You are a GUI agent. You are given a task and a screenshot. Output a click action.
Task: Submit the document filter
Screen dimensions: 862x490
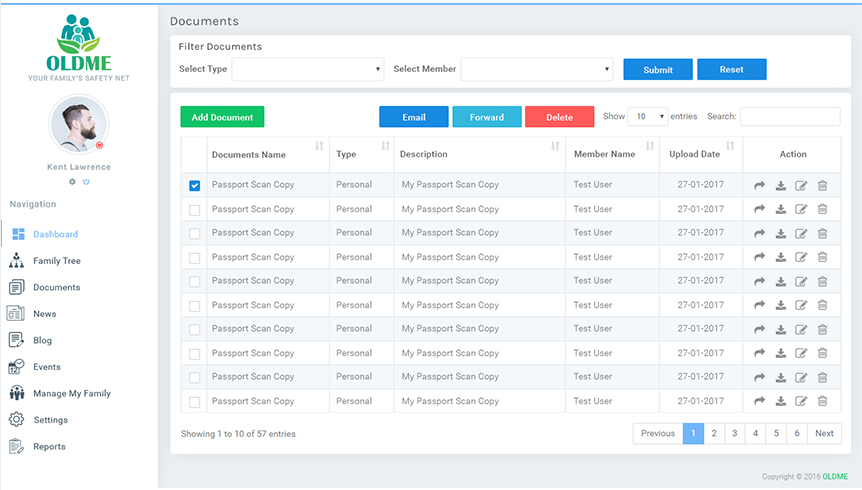point(658,69)
